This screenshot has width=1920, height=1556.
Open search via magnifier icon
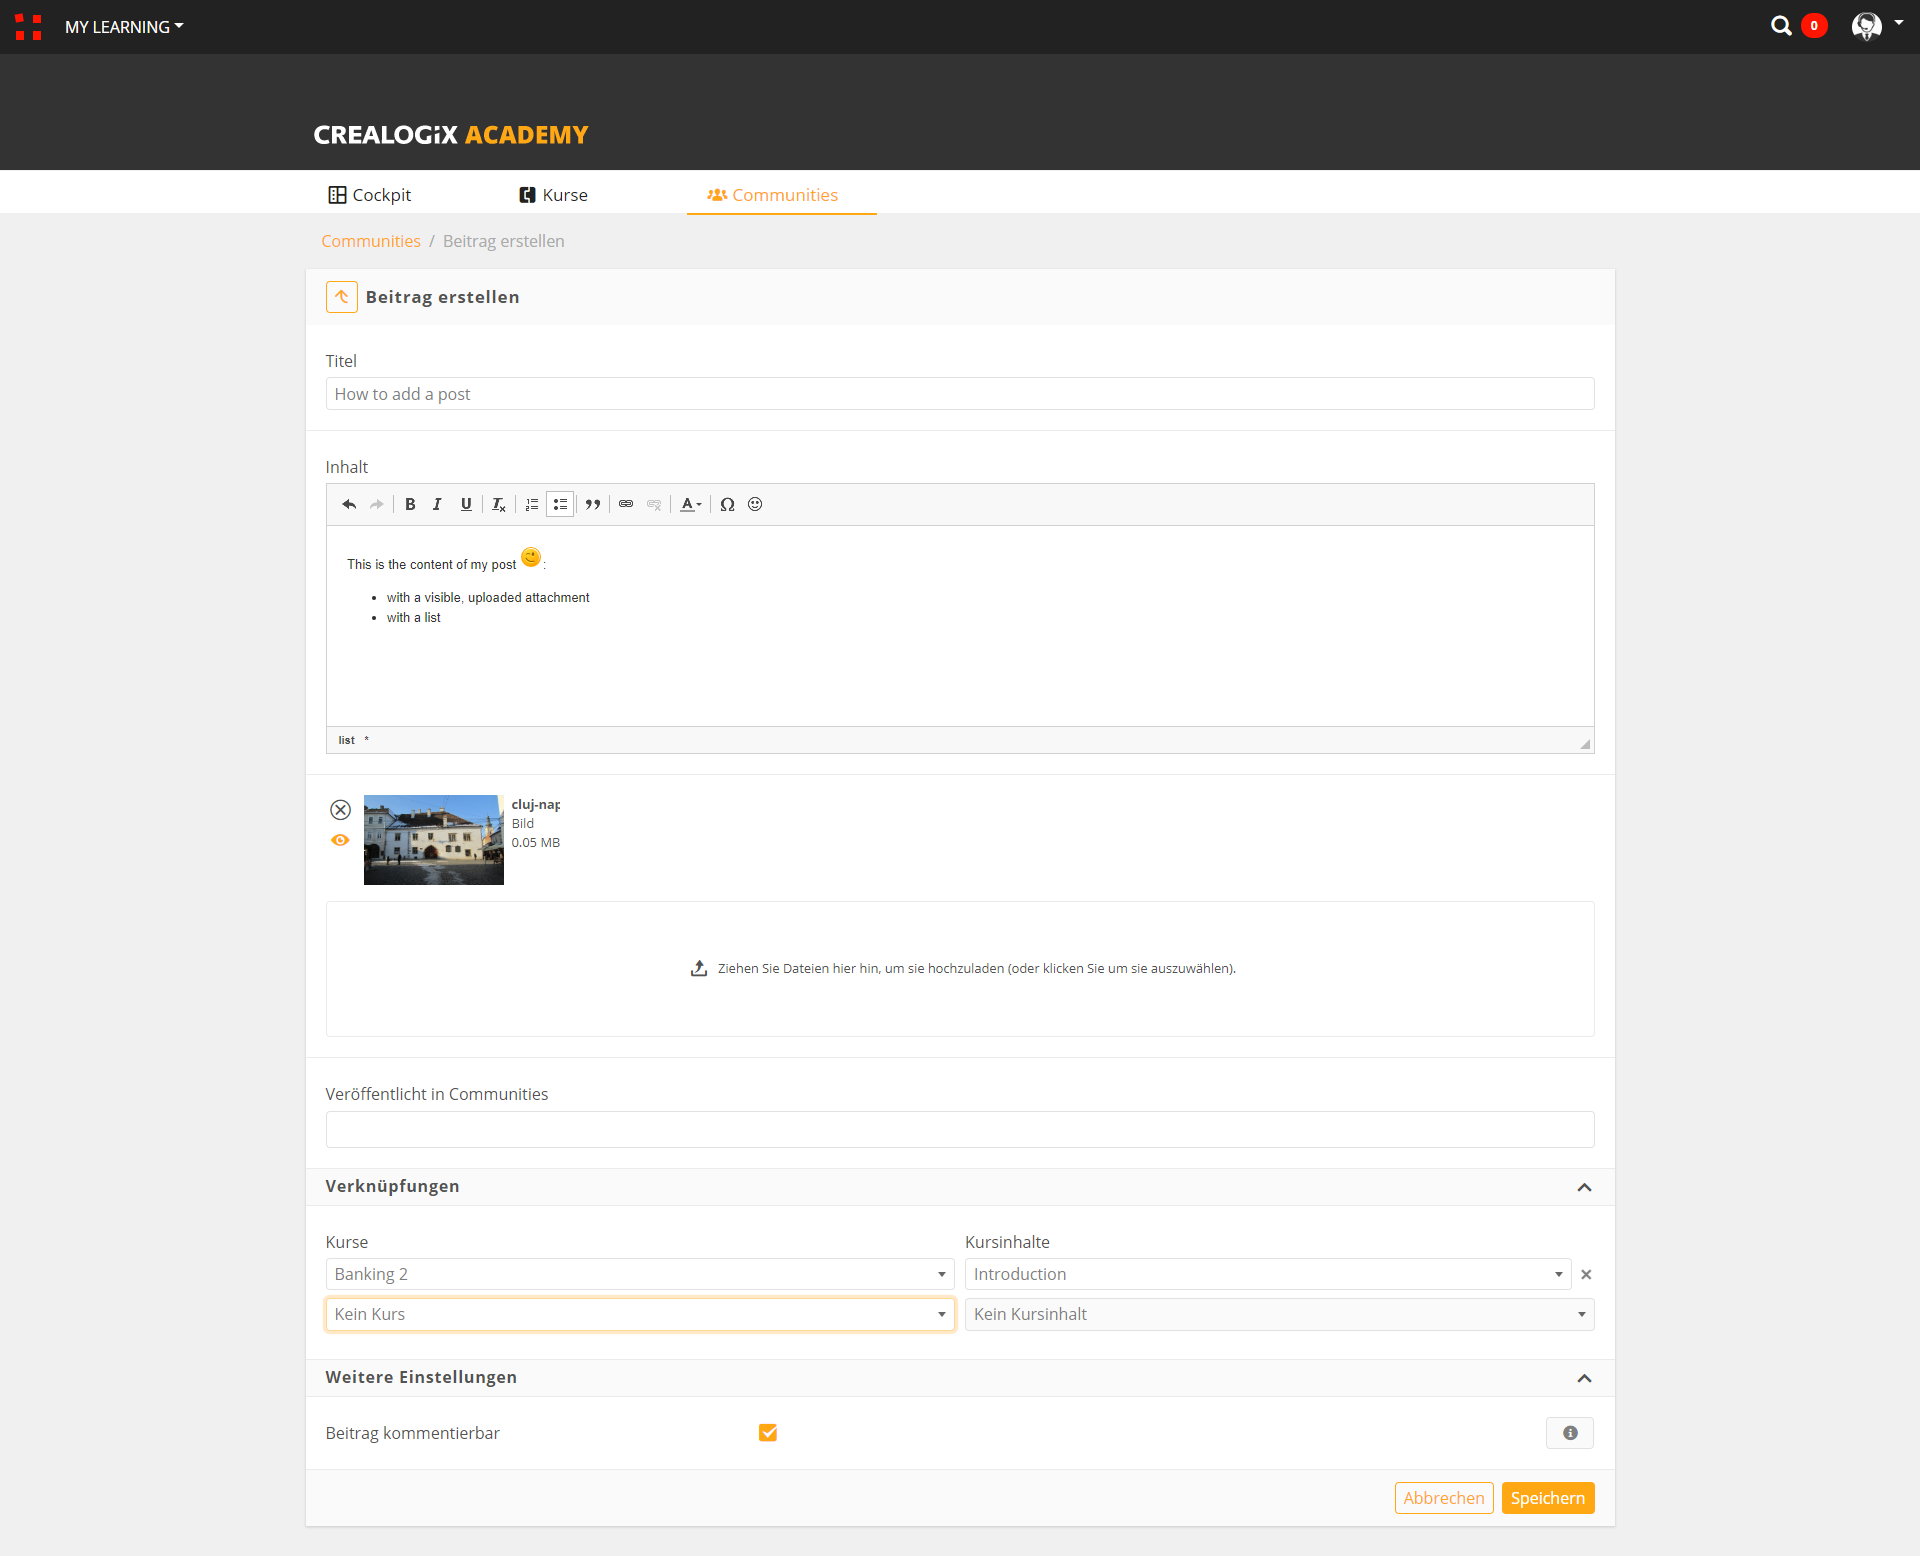coord(1781,26)
